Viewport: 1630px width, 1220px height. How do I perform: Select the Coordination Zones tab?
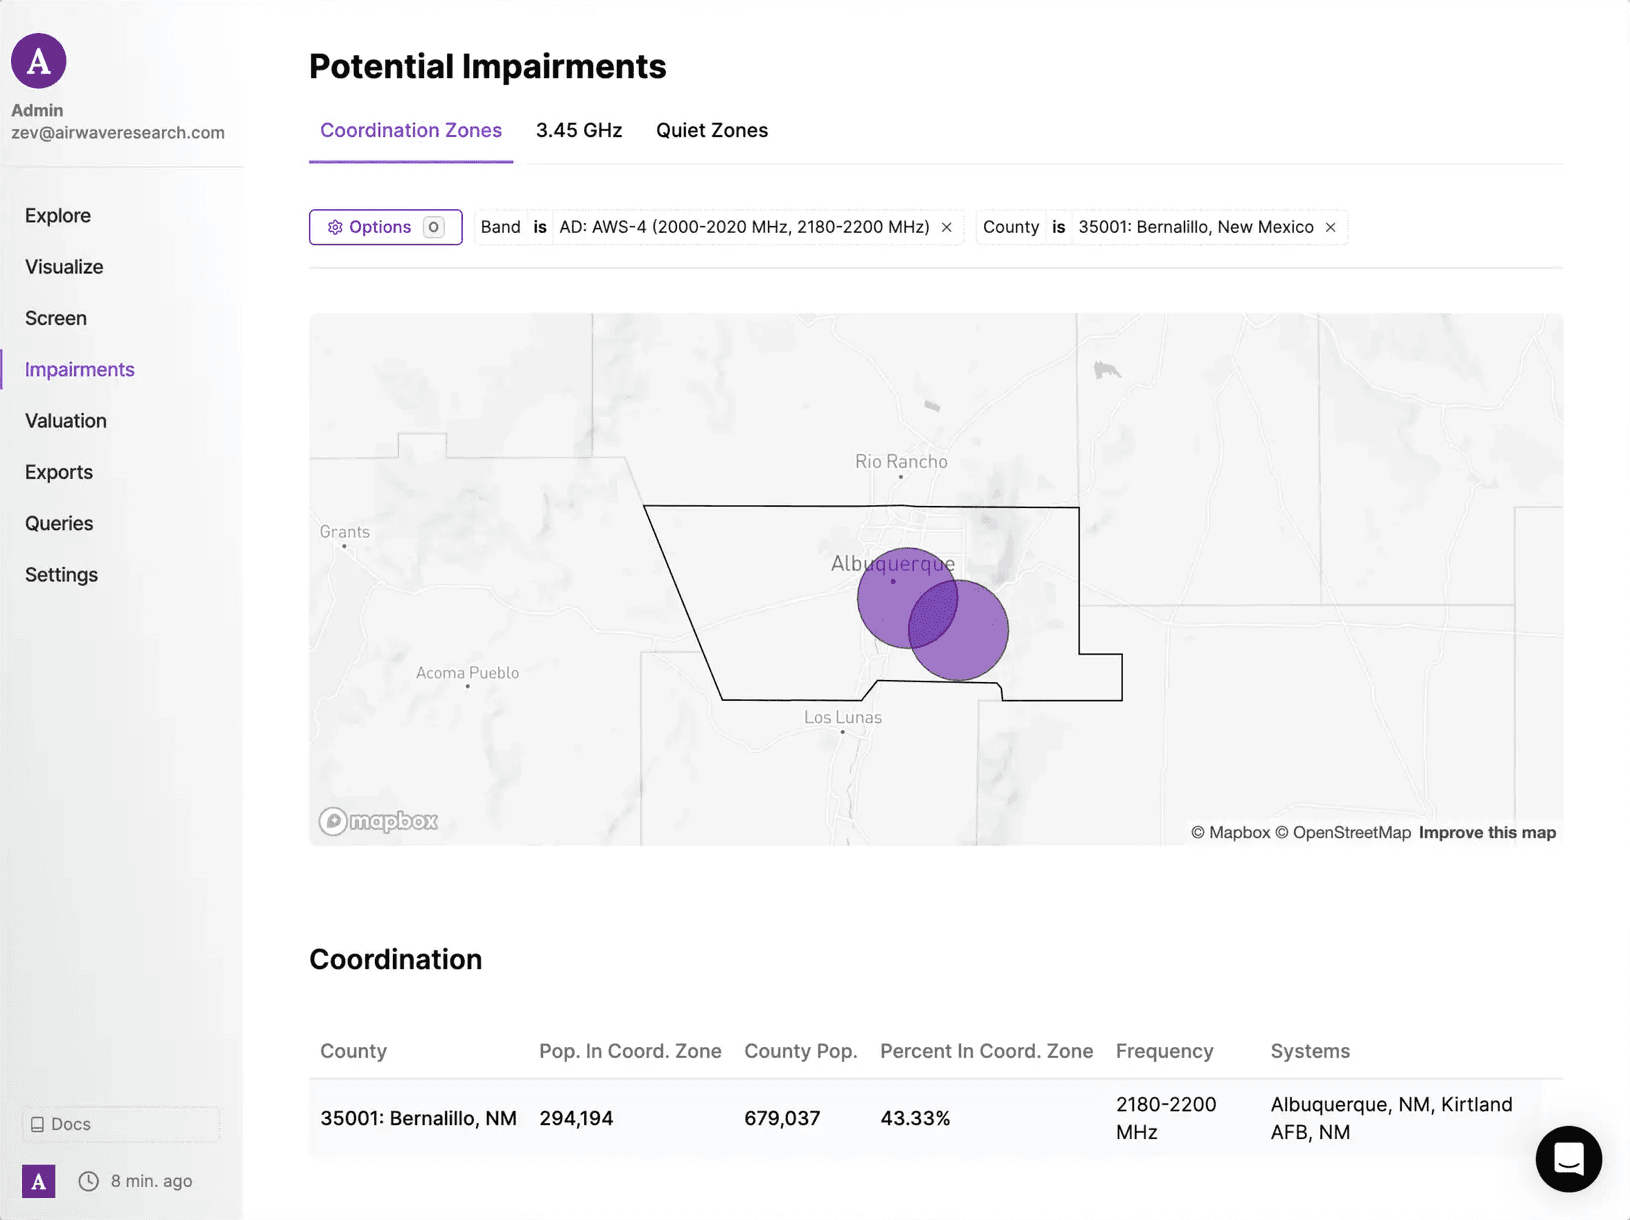pyautogui.click(x=411, y=131)
